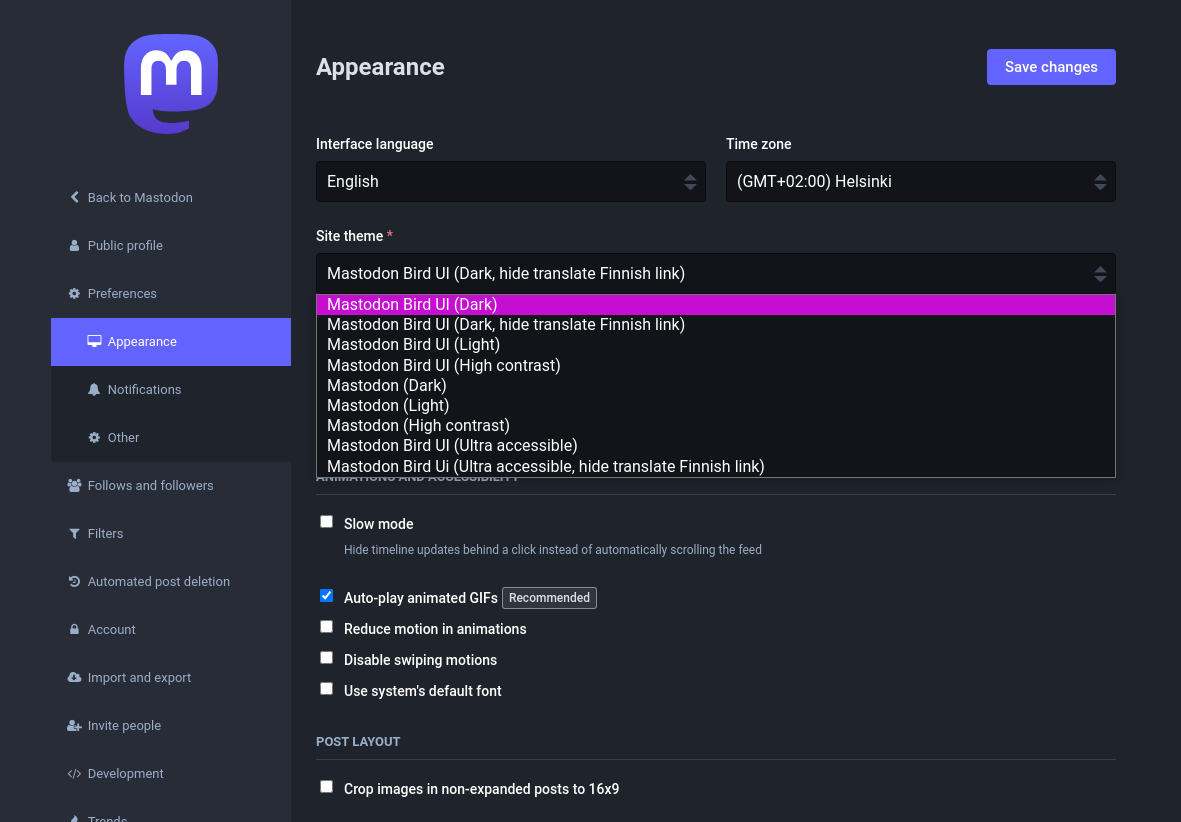Click the padlock icon next to Account

tap(74, 629)
